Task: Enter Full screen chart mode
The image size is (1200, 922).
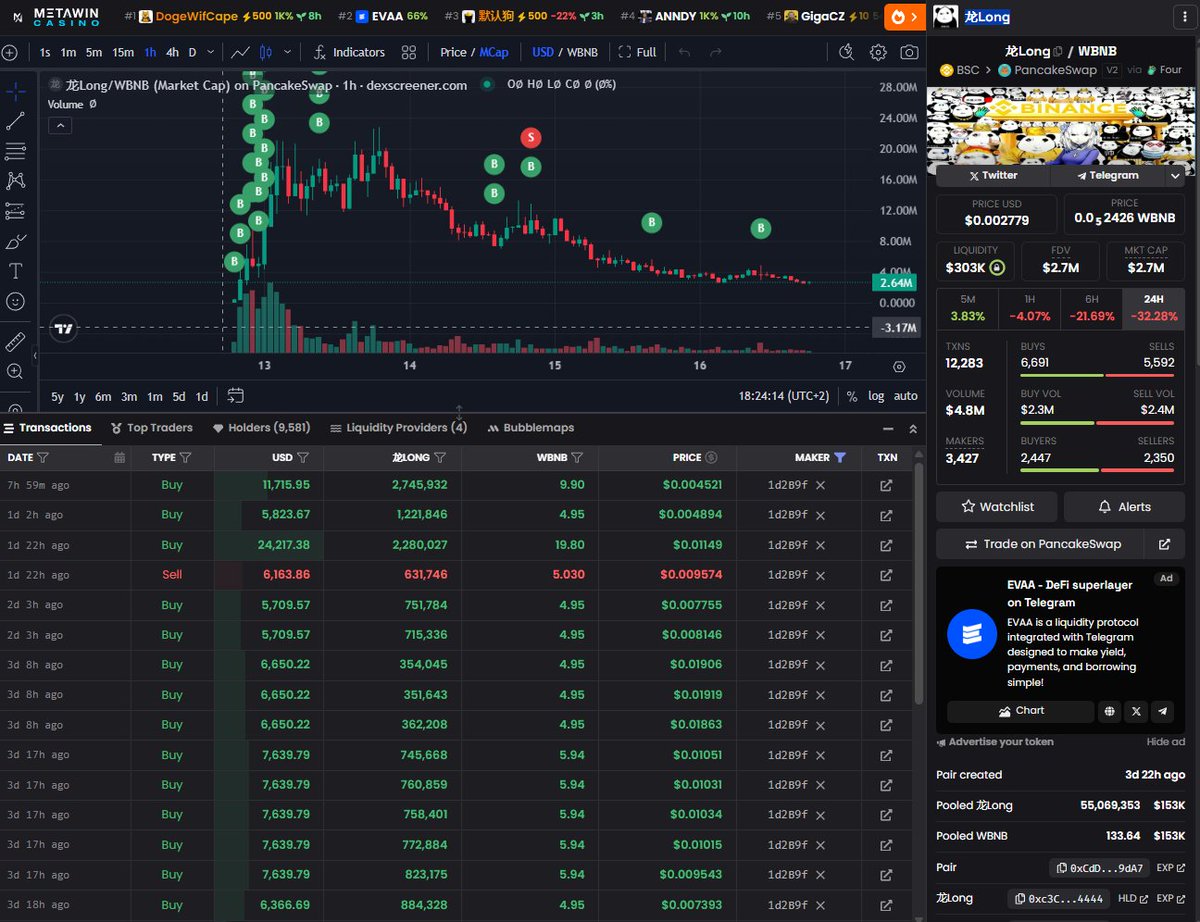Action: [637, 52]
